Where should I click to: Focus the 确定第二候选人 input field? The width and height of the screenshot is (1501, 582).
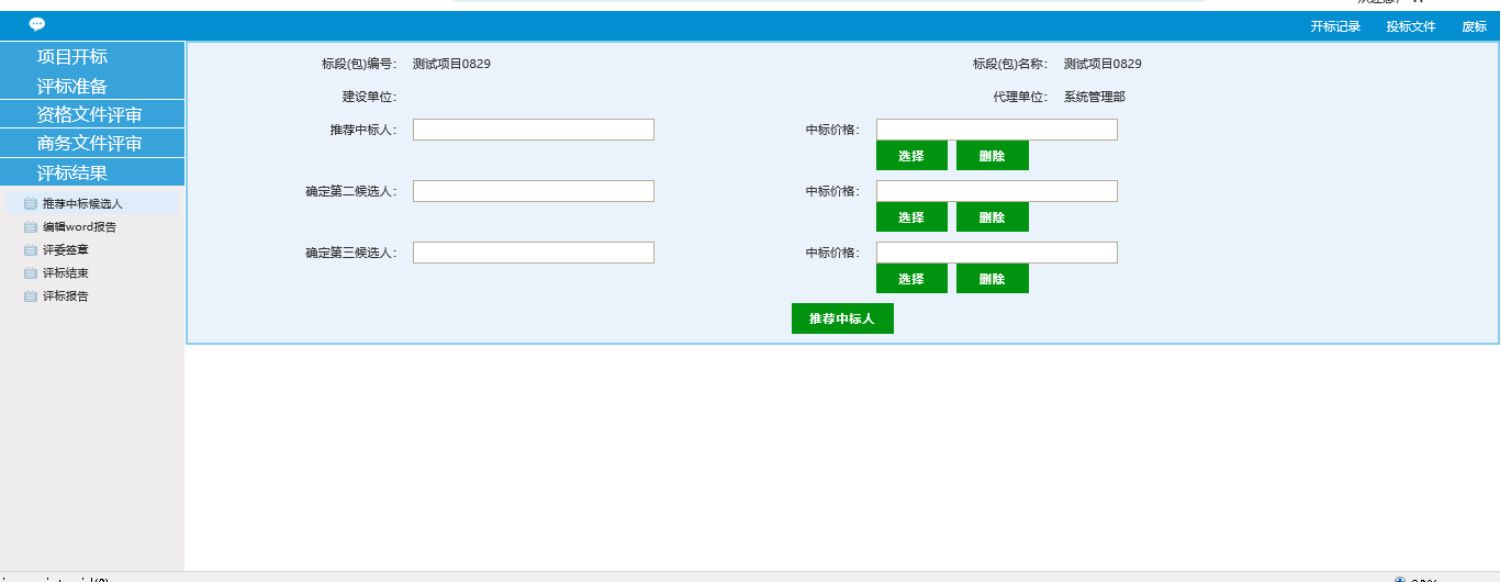[533, 192]
